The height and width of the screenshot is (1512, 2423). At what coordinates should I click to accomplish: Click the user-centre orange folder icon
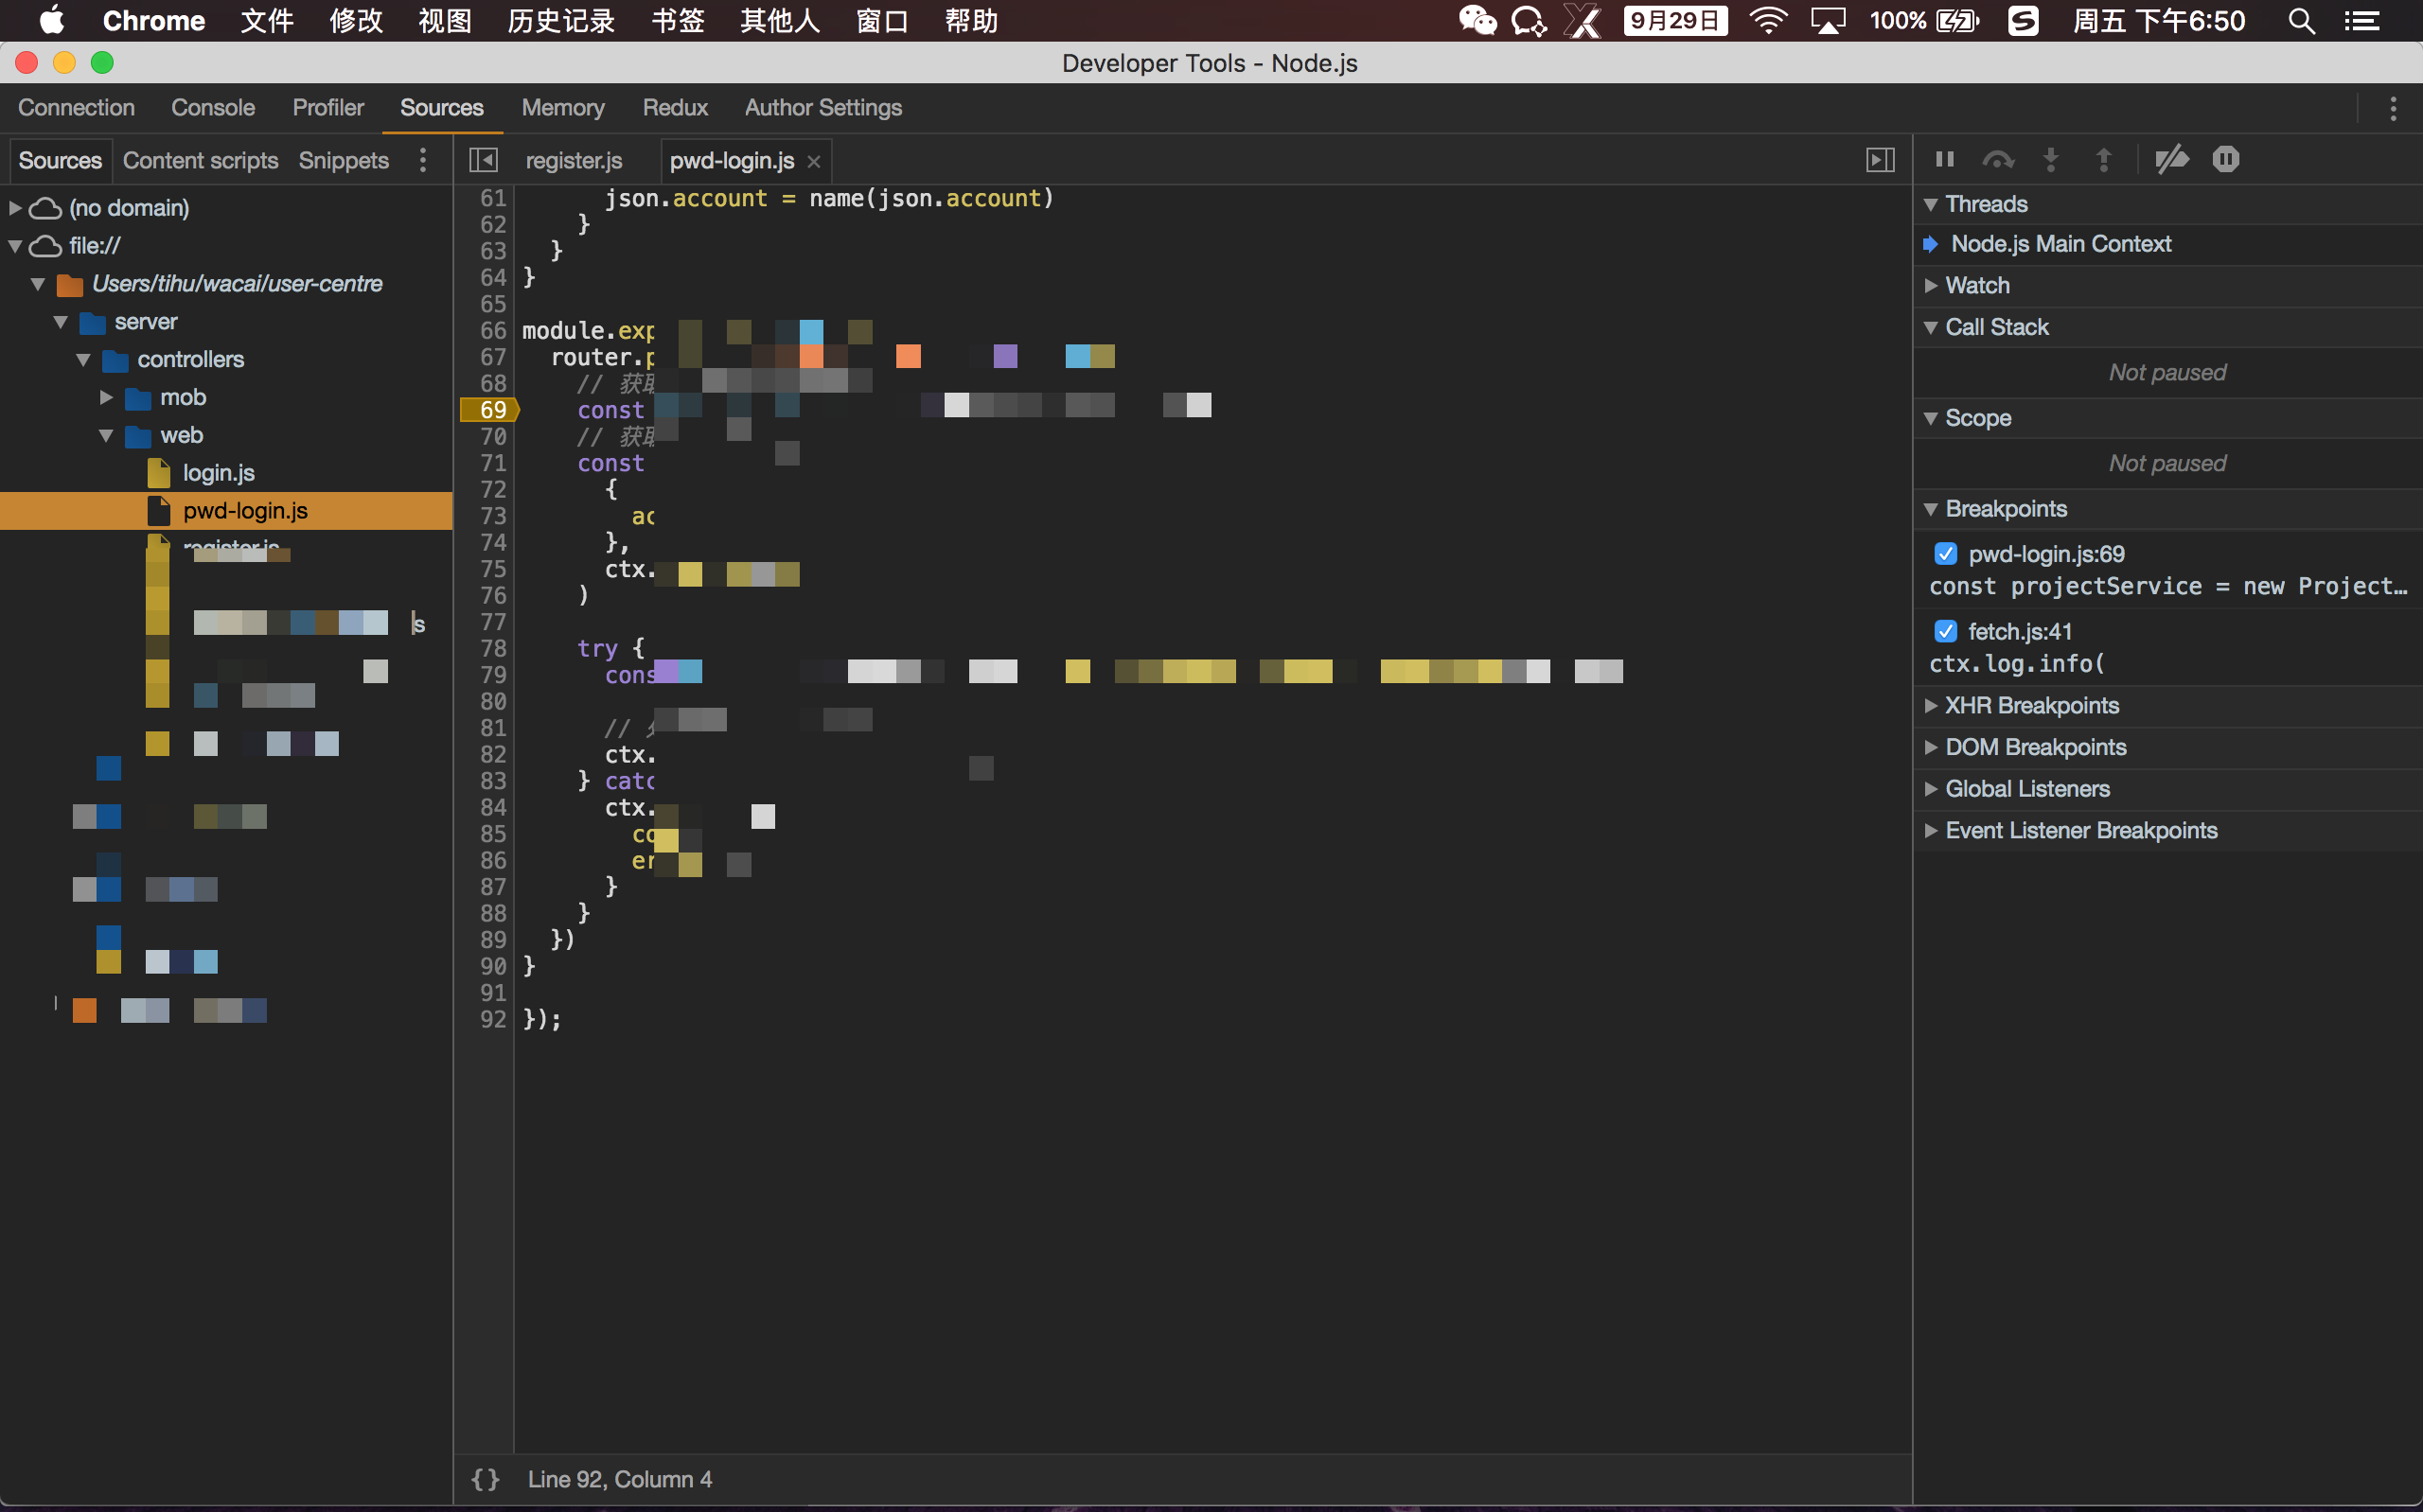(x=70, y=285)
